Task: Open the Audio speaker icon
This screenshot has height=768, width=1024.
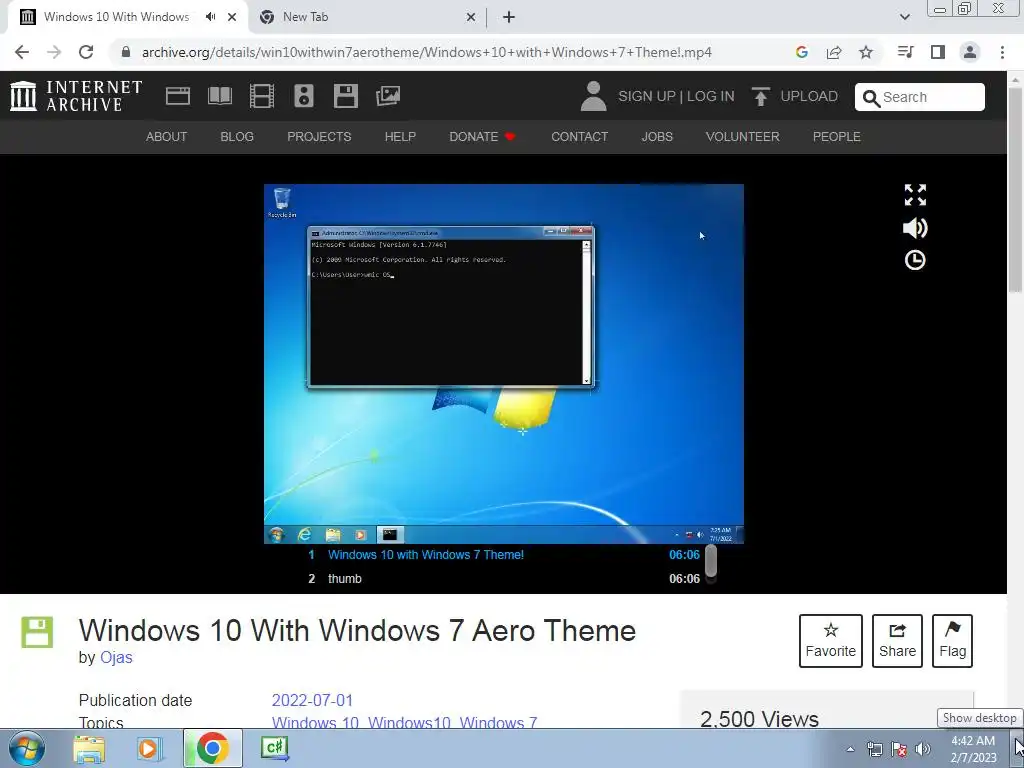Action: click(x=304, y=96)
